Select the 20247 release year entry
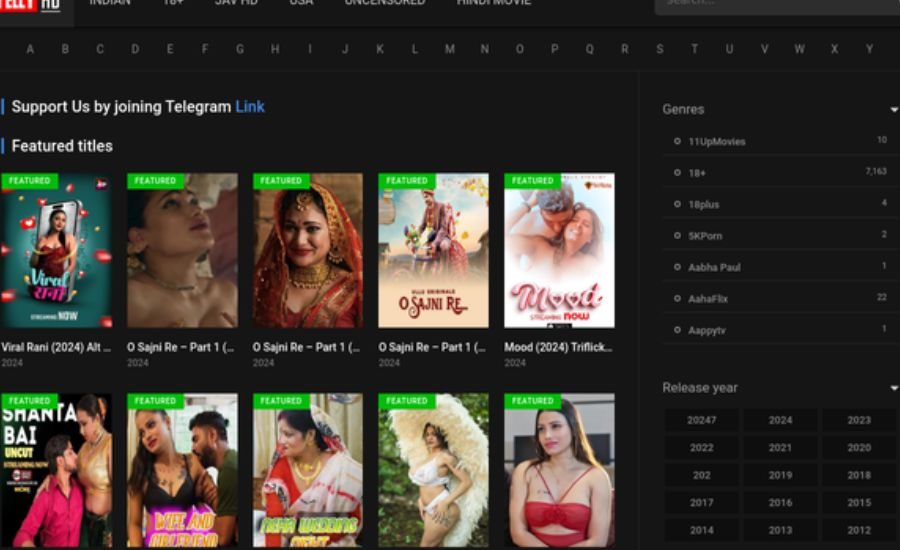The height and width of the screenshot is (550, 900). click(701, 420)
